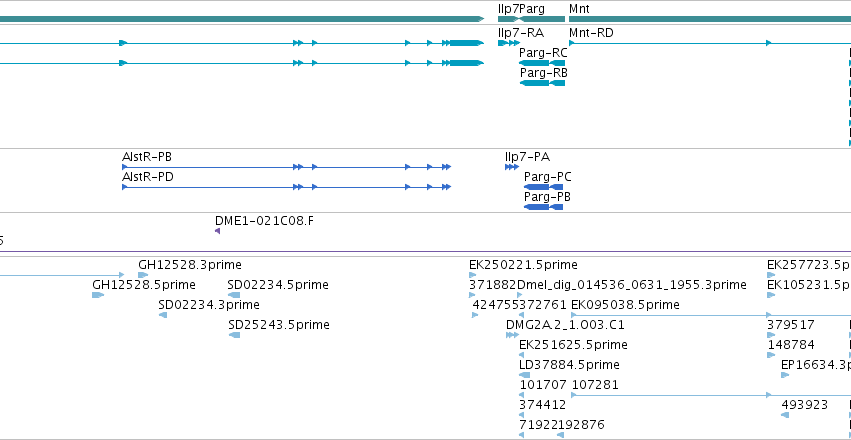Open Dmel_dig_014536_0631_1955.3prime feature
Image resolution: width=851 pixels, height=440 pixels.
click(x=519, y=295)
